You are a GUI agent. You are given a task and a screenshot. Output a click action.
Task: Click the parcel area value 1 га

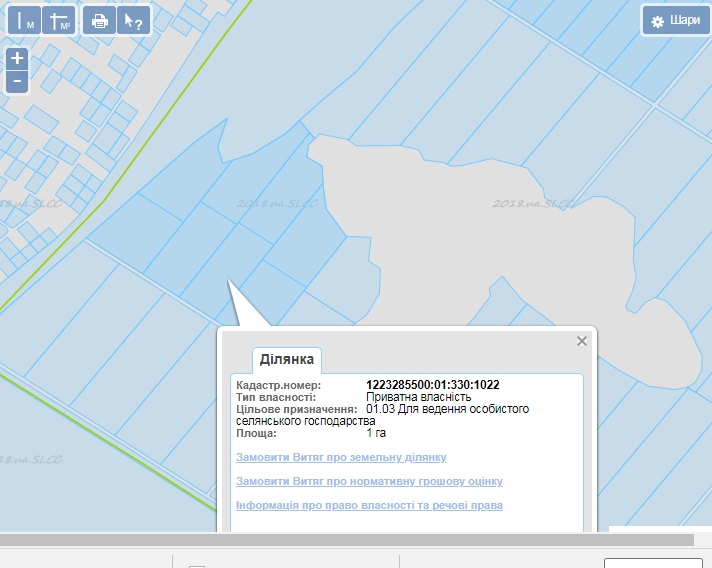pyautogui.click(x=376, y=433)
